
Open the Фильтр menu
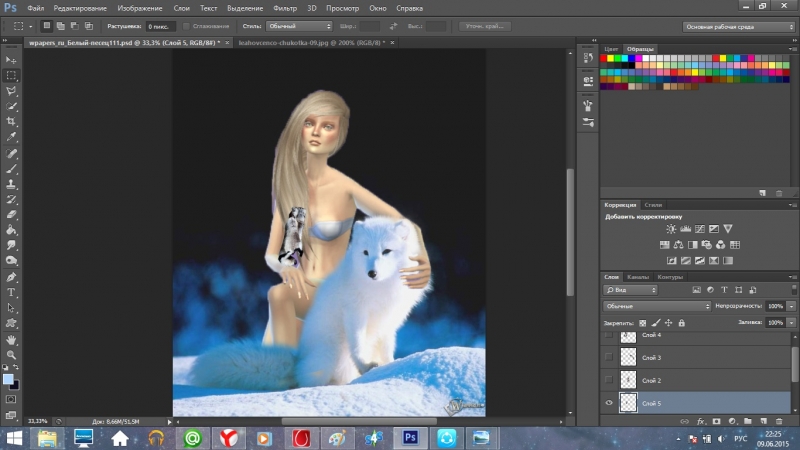285,8
